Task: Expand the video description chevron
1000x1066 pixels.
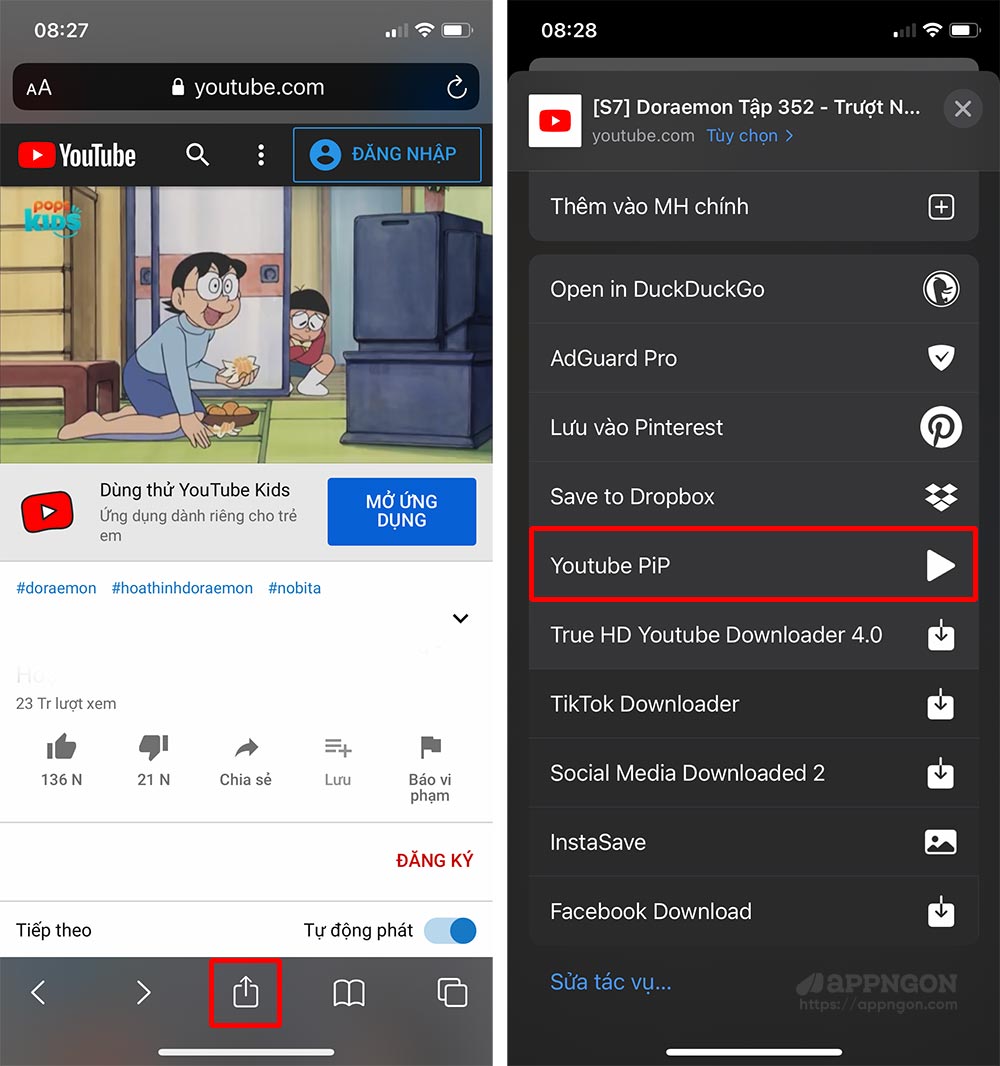Action: (460, 618)
